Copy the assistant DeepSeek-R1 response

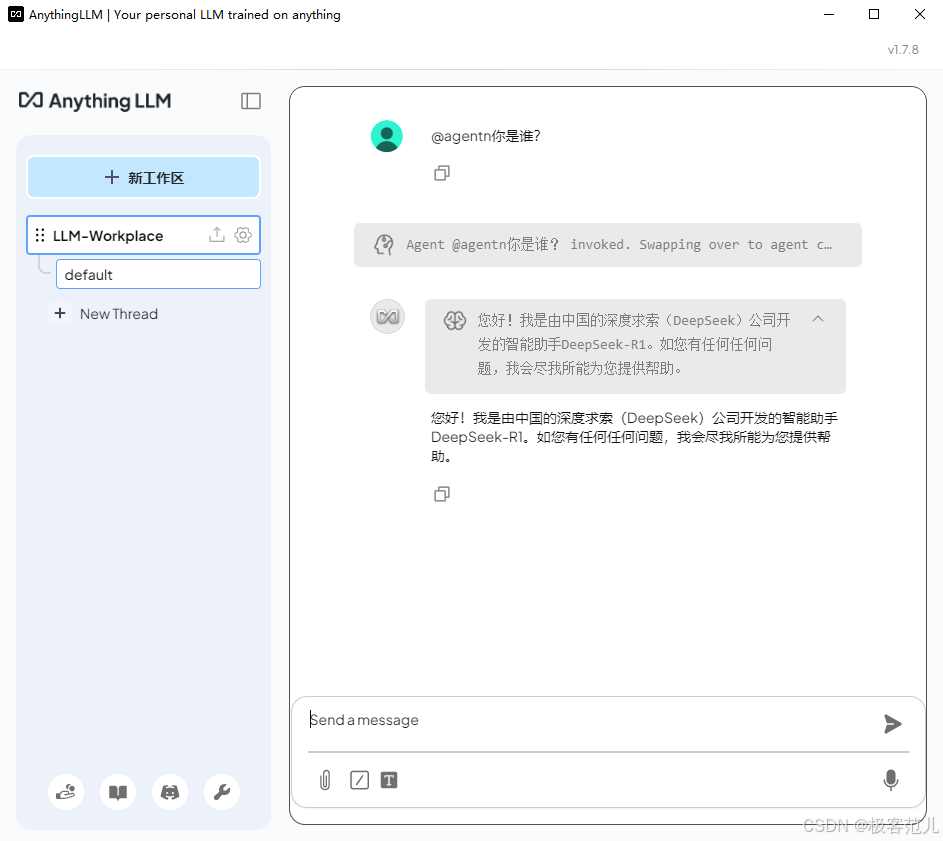442,494
